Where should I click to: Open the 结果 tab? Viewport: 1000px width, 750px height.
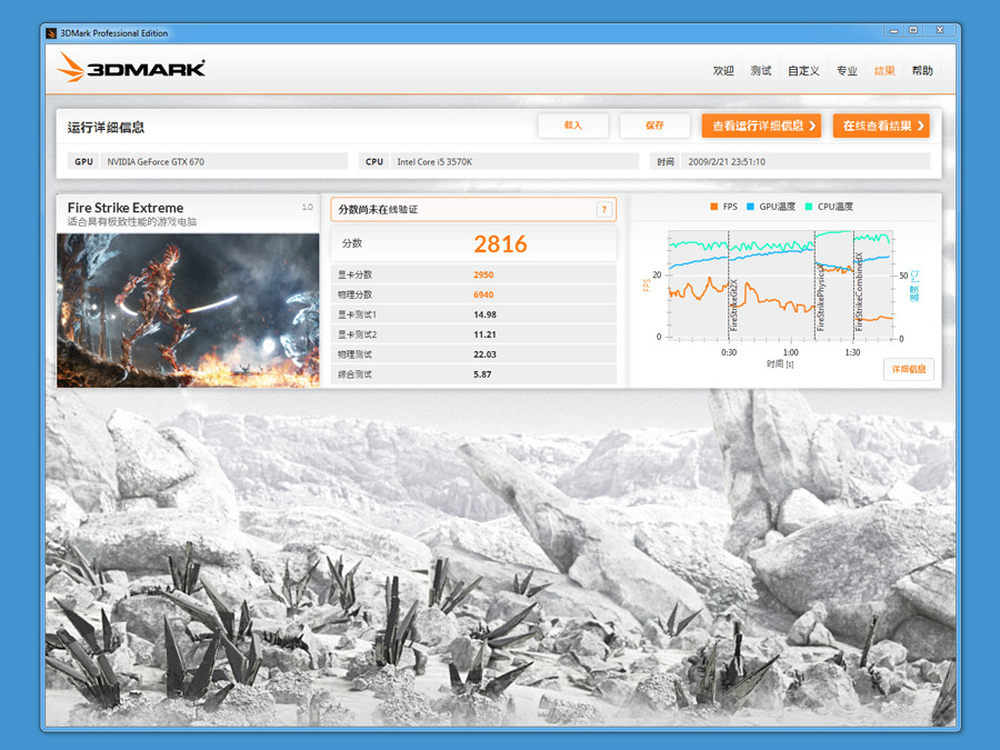click(885, 71)
